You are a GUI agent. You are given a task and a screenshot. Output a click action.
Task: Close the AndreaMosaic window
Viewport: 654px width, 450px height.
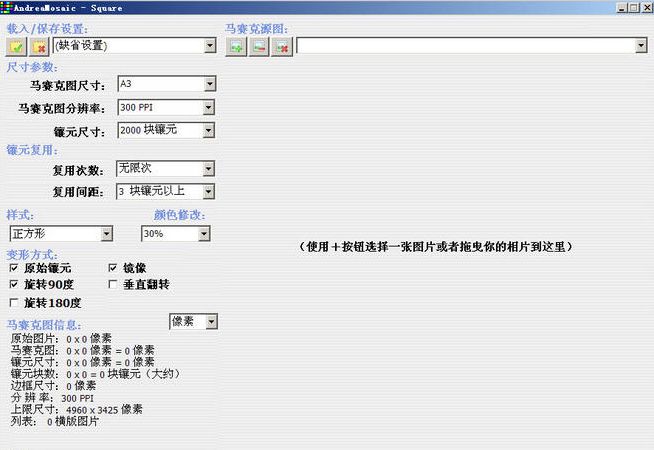pyautogui.click(x=647, y=8)
